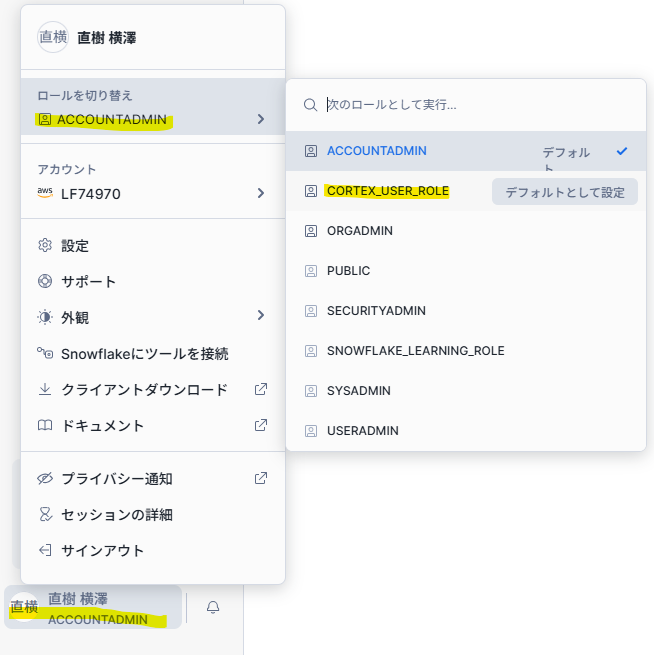Click the role icon beside SNOWFLAKE_LEARNING_ROLE

[x=311, y=351]
